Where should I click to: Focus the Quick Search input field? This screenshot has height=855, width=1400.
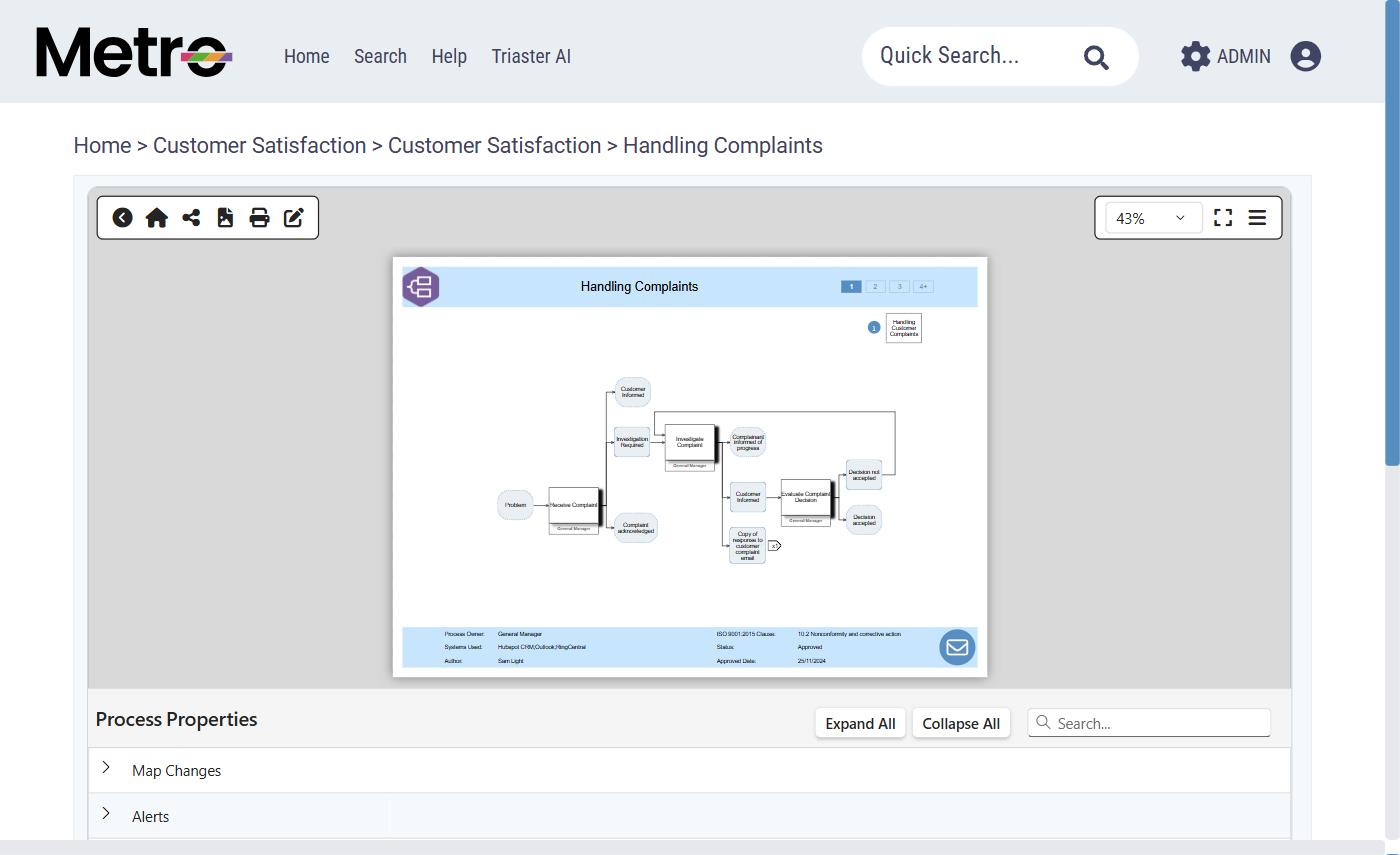tap(970, 56)
